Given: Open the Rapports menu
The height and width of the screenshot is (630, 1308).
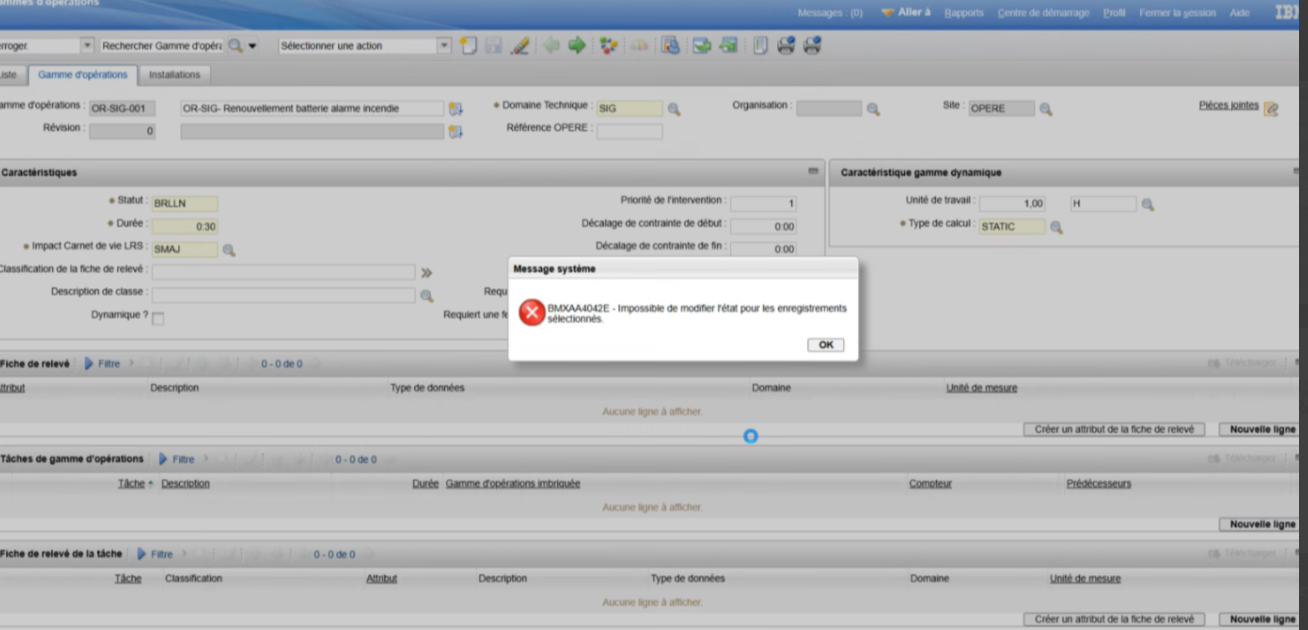Looking at the screenshot, I should coord(964,13).
